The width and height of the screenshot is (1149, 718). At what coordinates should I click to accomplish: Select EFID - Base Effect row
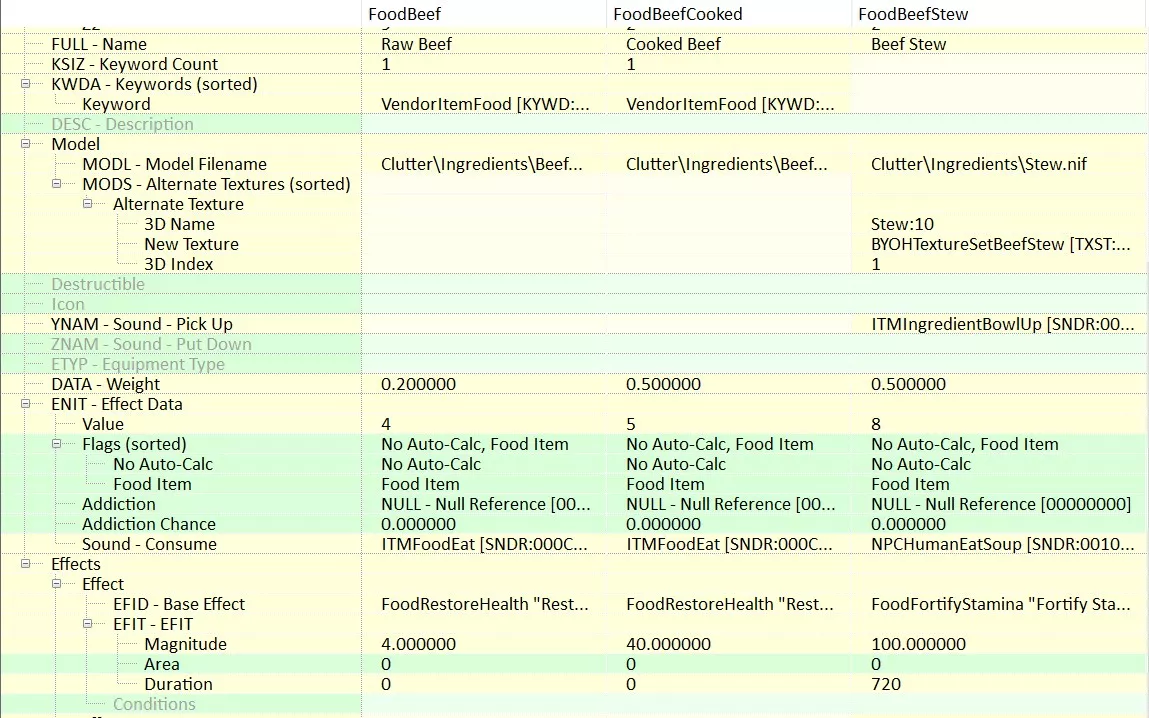(179, 604)
